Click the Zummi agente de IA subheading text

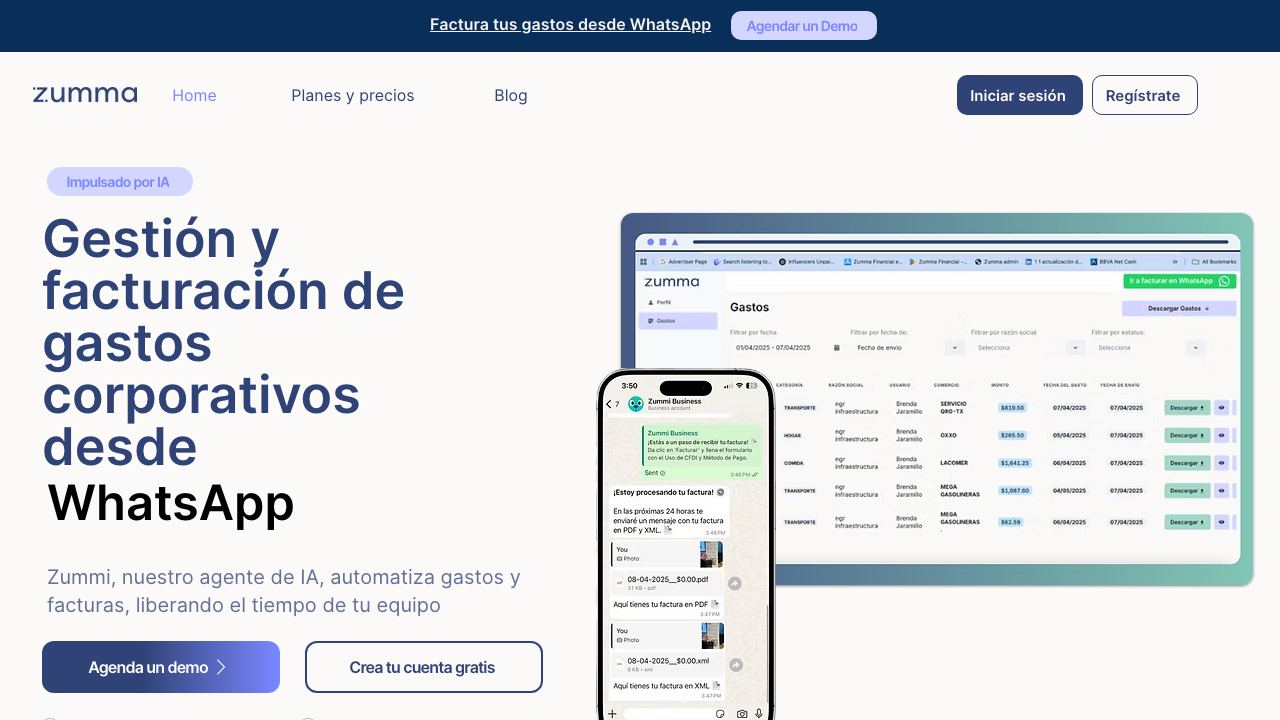coord(284,591)
